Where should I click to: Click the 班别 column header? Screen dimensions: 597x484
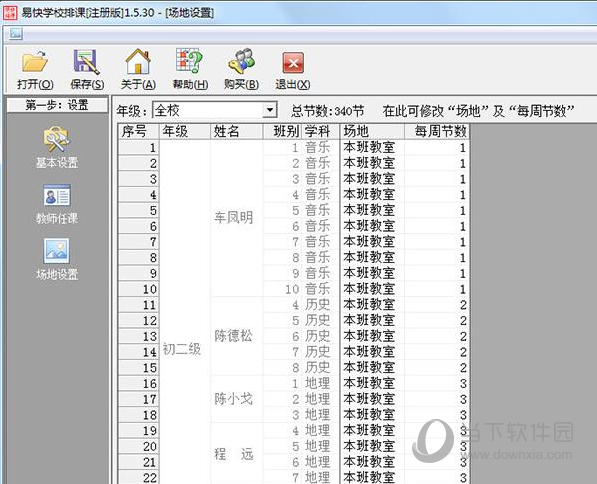pyautogui.click(x=282, y=131)
